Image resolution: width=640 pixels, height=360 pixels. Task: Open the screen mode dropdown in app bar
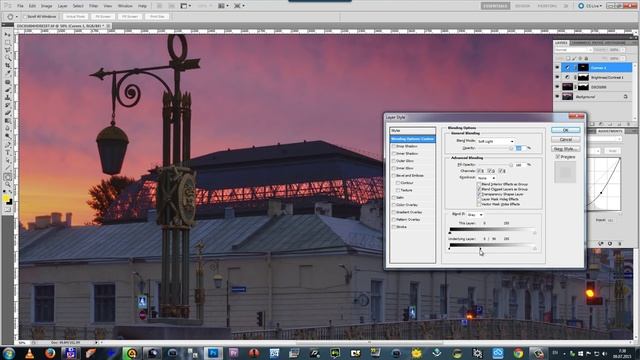pos(239,6)
